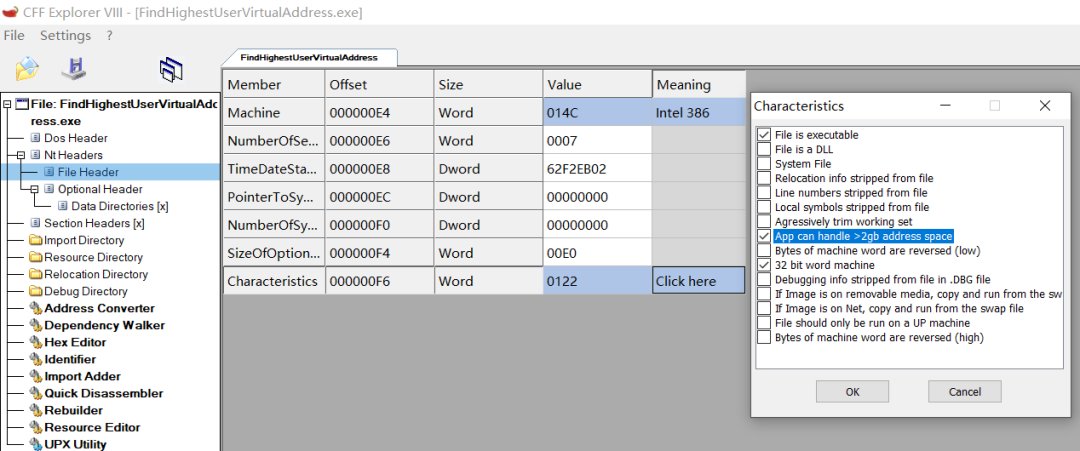Click the Rebuilder tool icon
Viewport: 1080px width, 451px height.
coord(36,410)
